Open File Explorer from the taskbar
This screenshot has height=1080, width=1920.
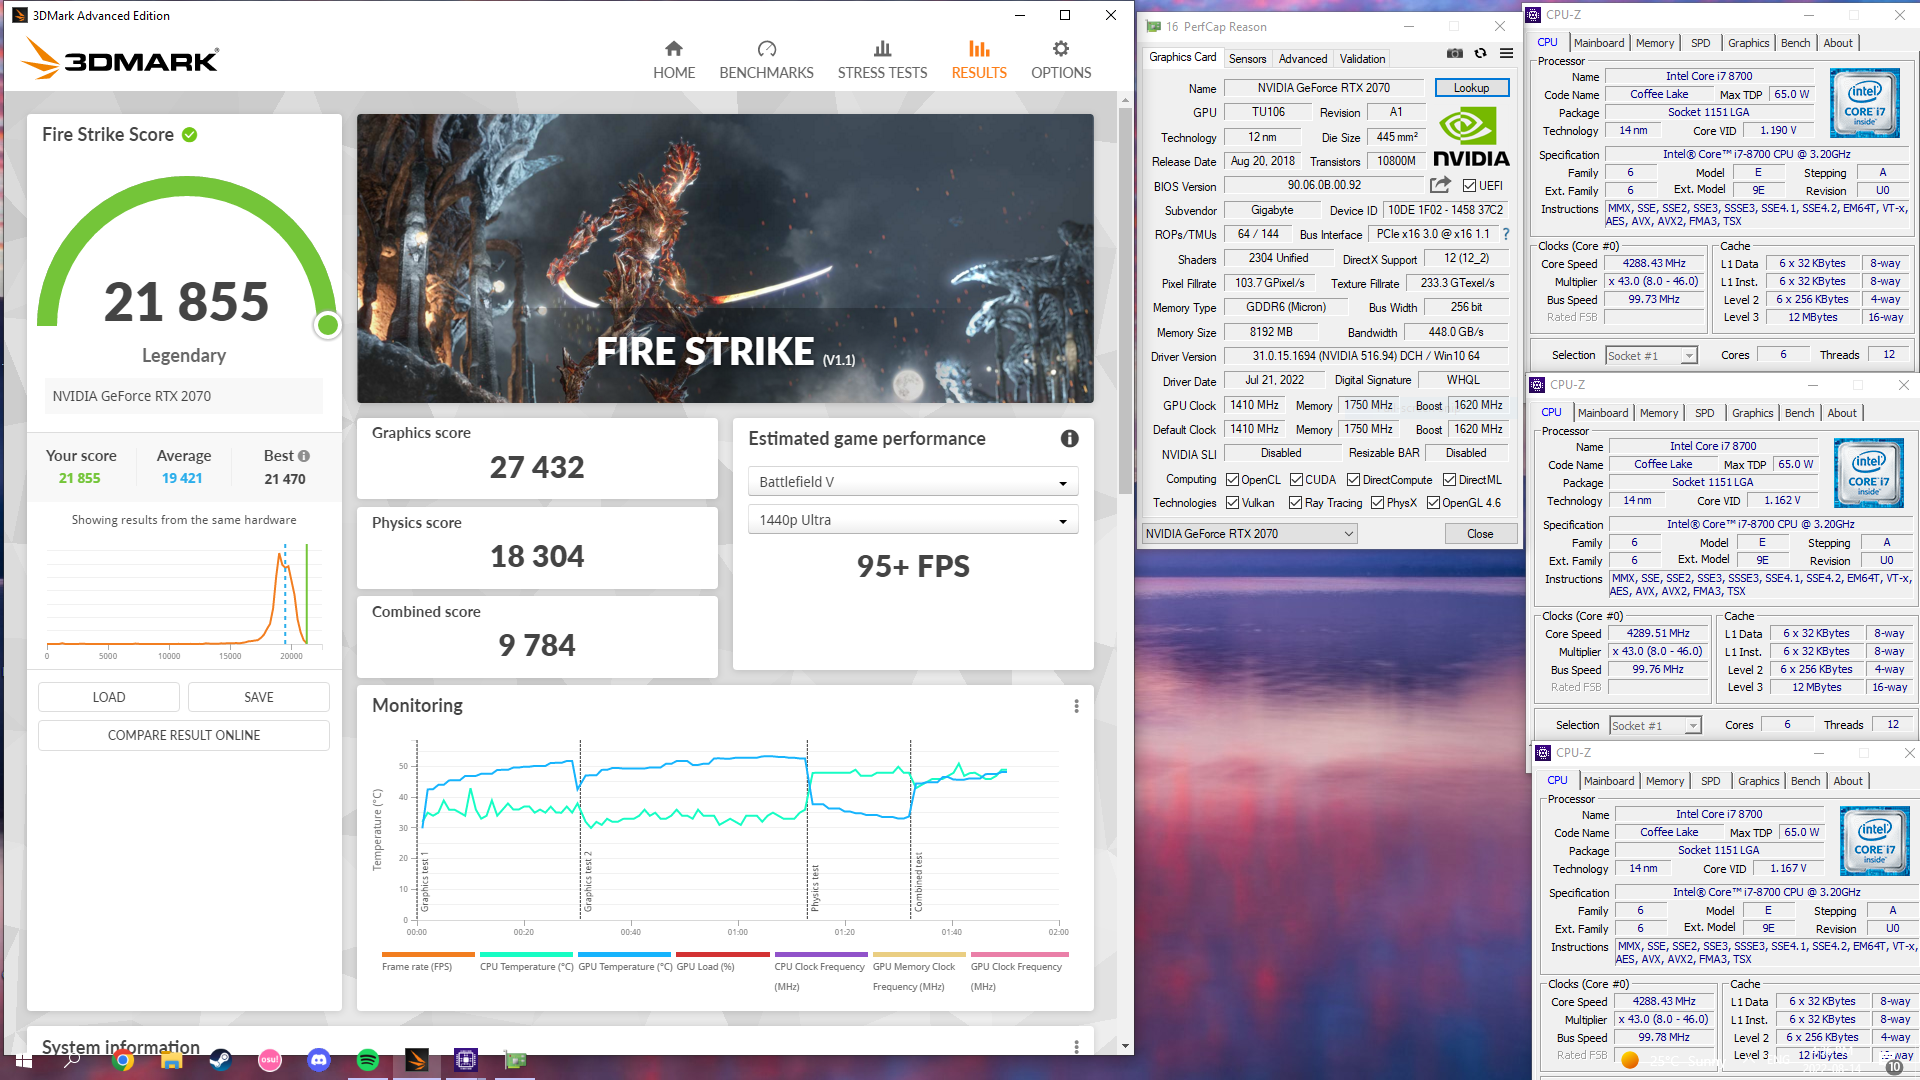point(172,1060)
